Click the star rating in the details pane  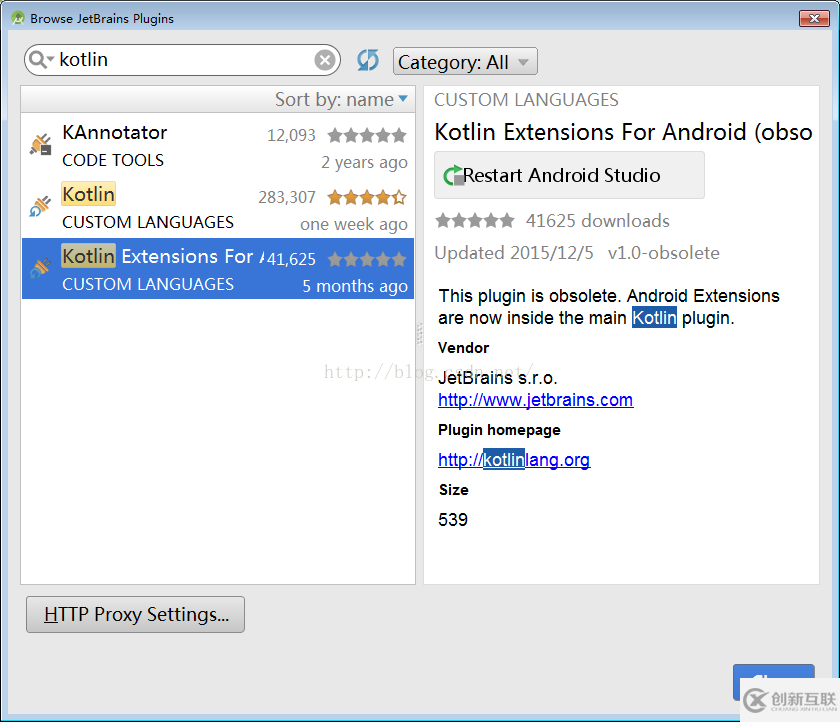coord(475,221)
